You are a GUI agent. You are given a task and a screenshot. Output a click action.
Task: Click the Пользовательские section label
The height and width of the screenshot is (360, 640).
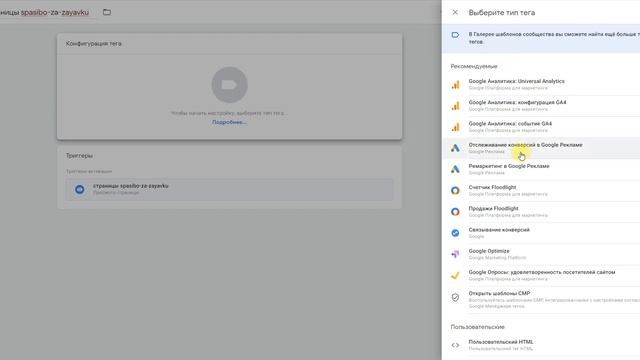click(478, 327)
